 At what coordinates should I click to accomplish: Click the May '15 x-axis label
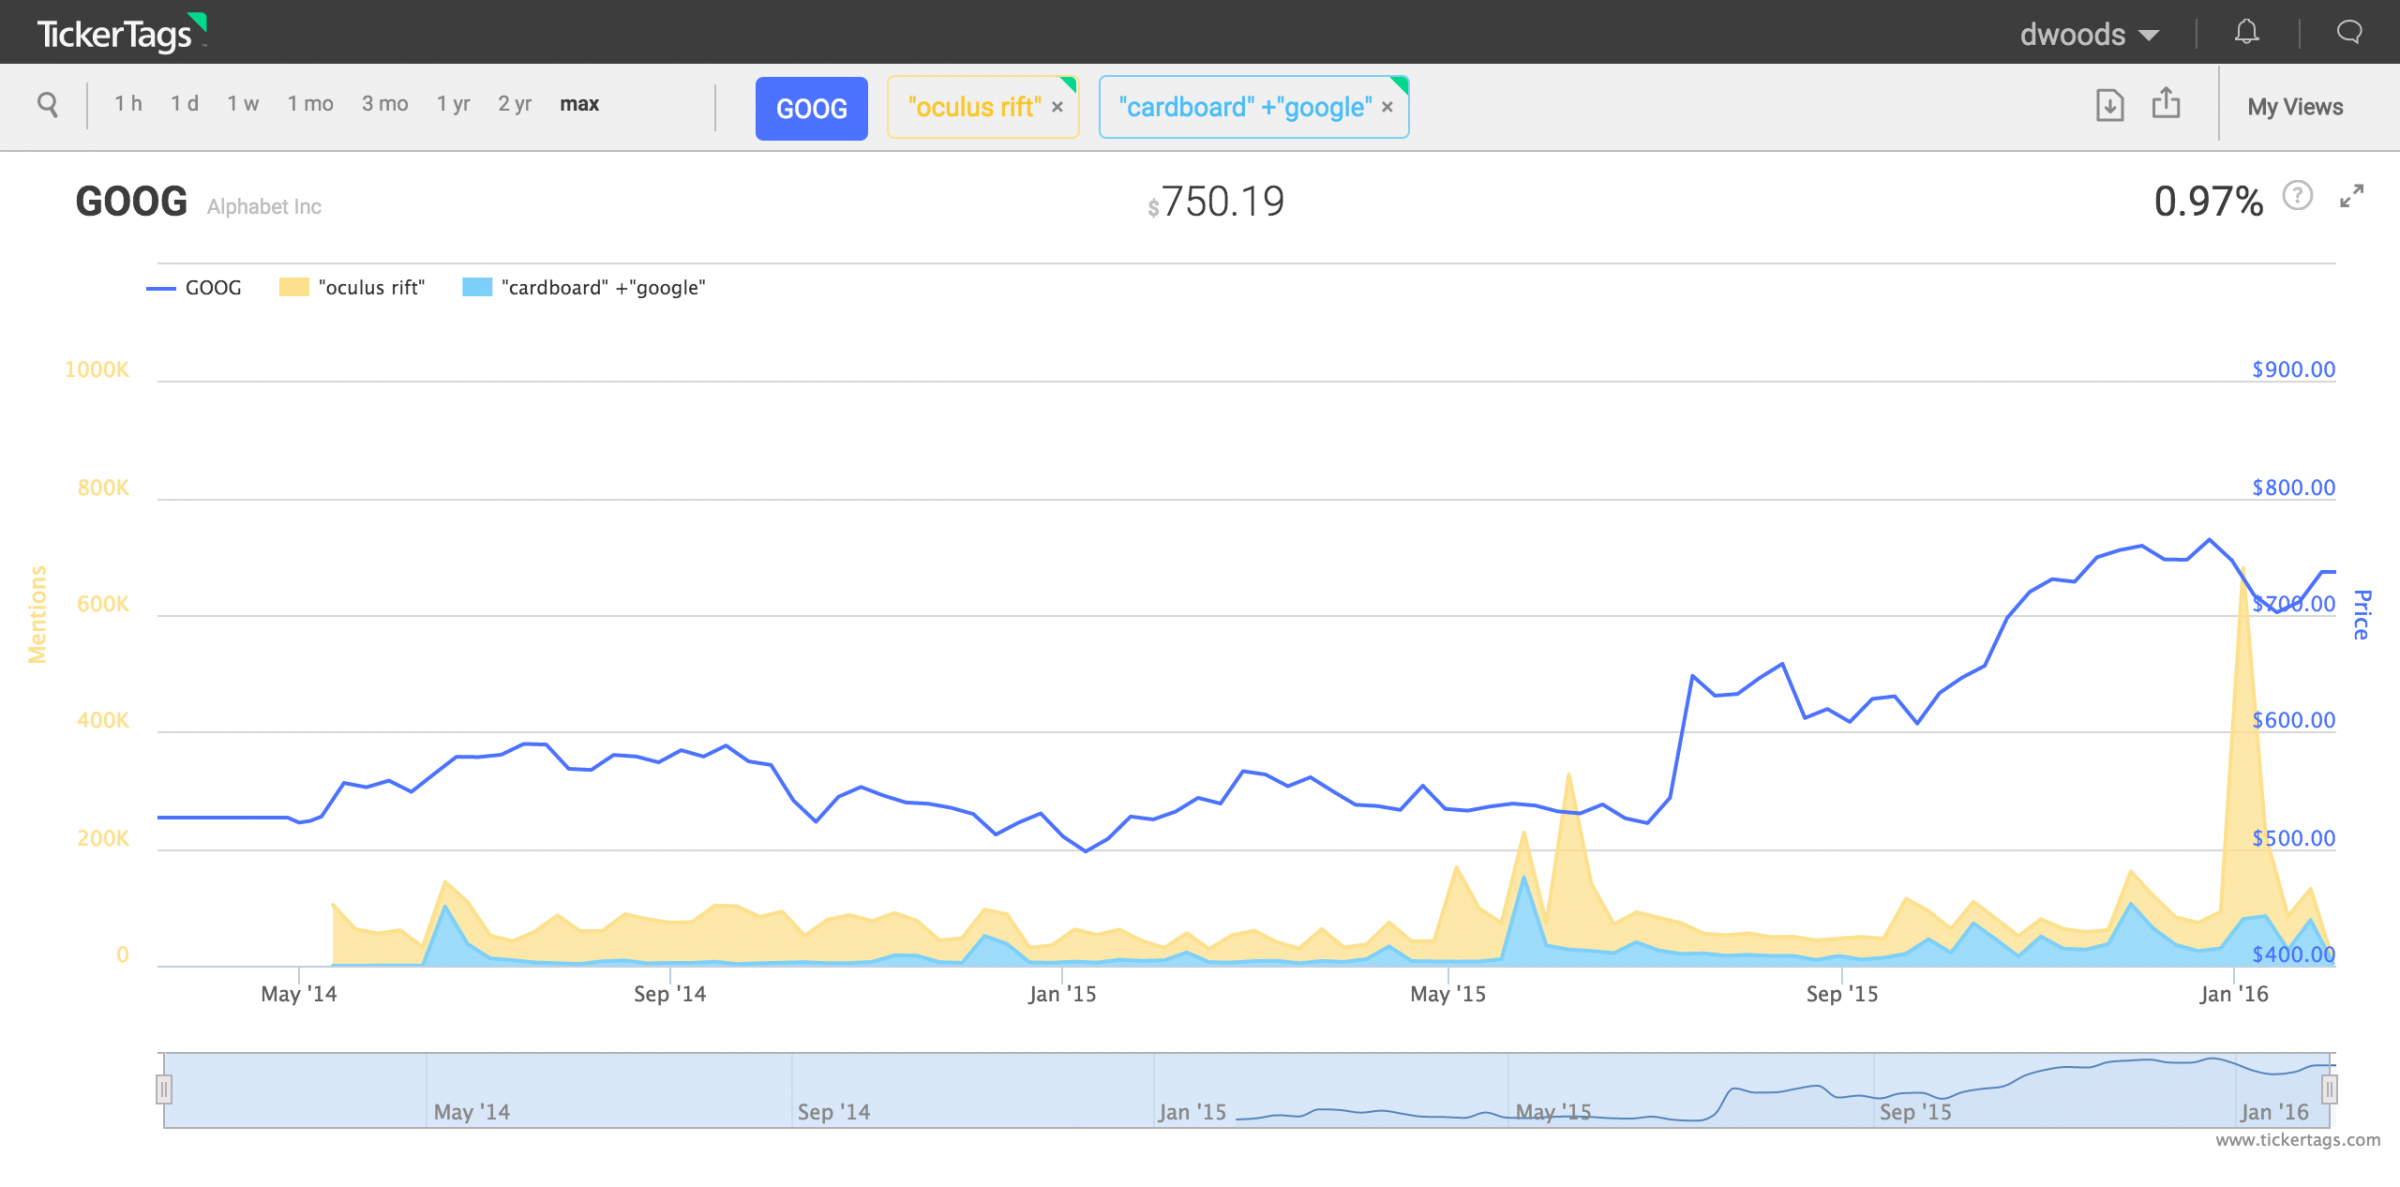[x=1448, y=994]
